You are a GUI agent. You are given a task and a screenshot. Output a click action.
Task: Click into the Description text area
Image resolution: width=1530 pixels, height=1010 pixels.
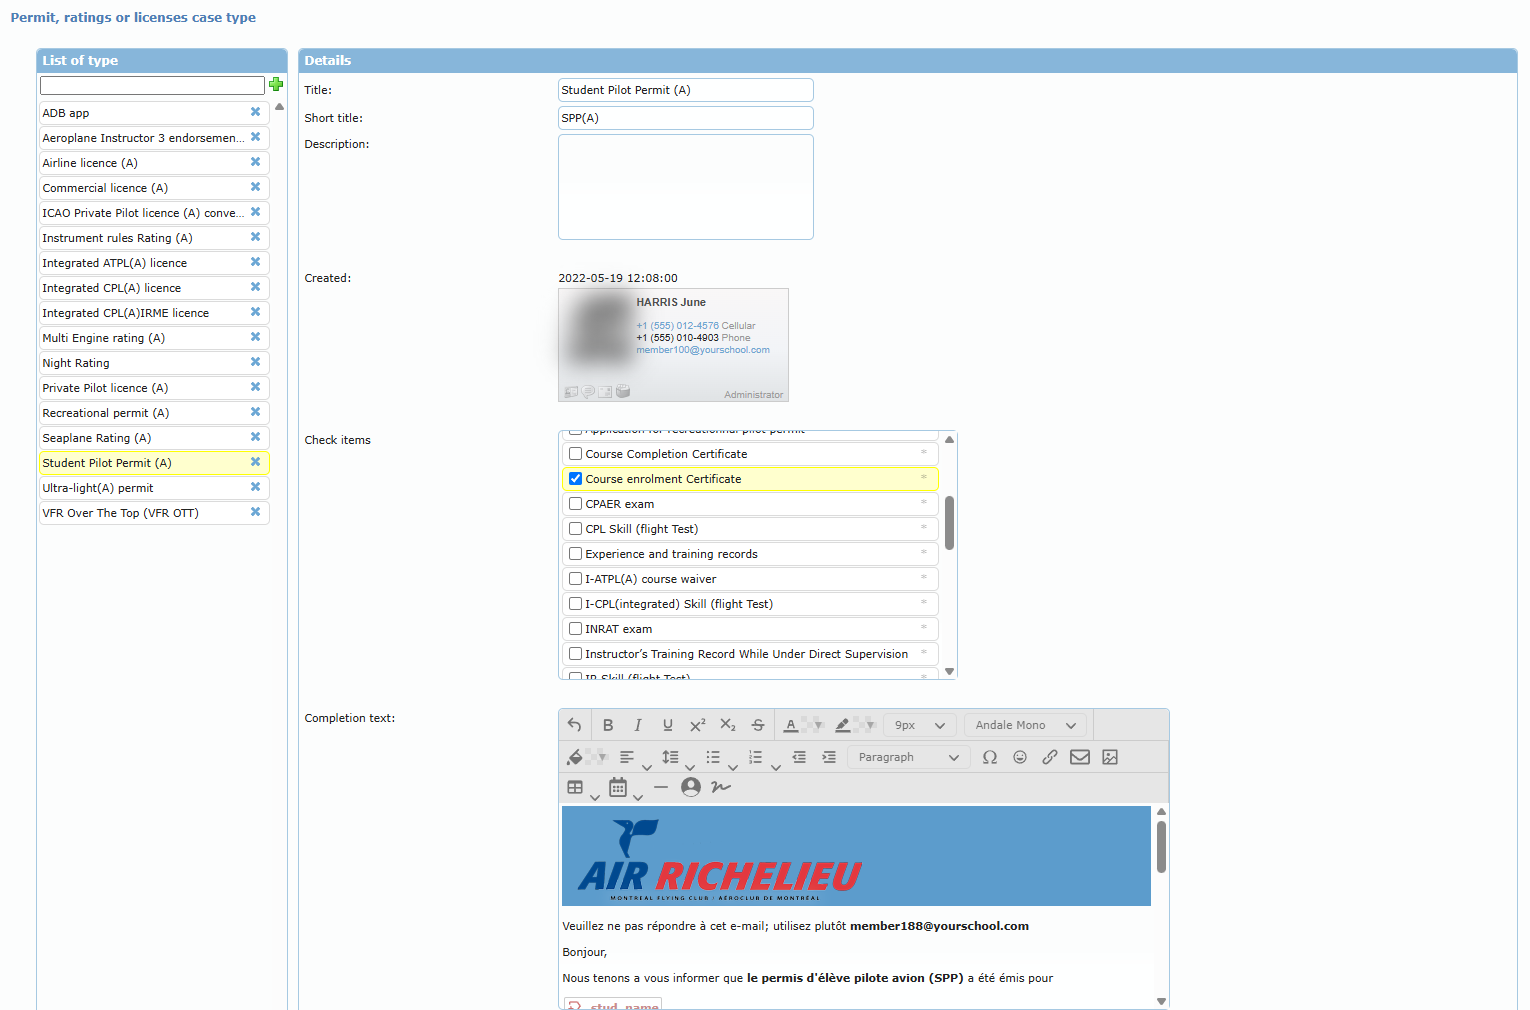pos(685,187)
